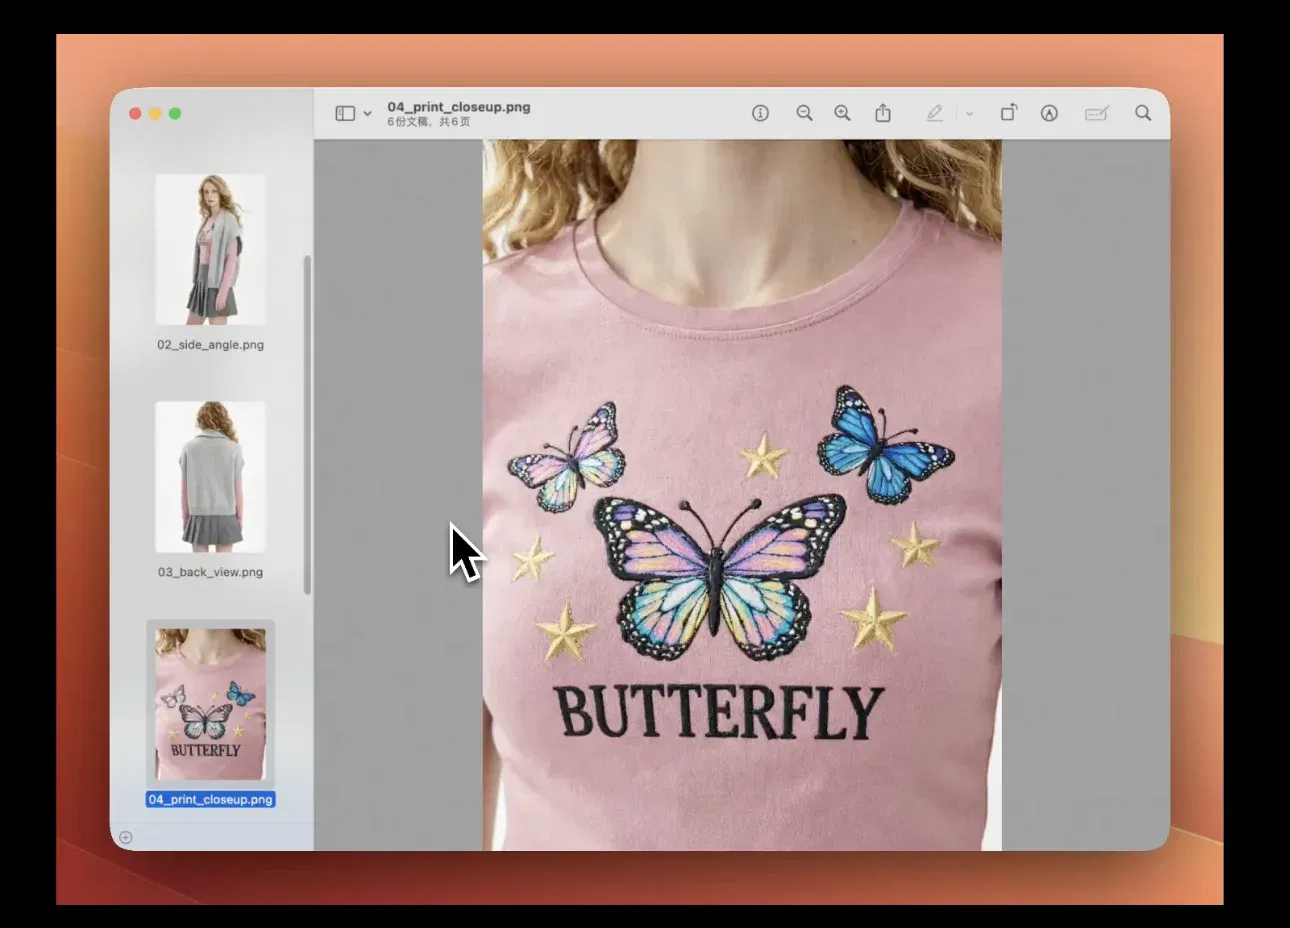Make the Preview window full screen
The width and height of the screenshot is (1290, 928).
[x=175, y=114]
